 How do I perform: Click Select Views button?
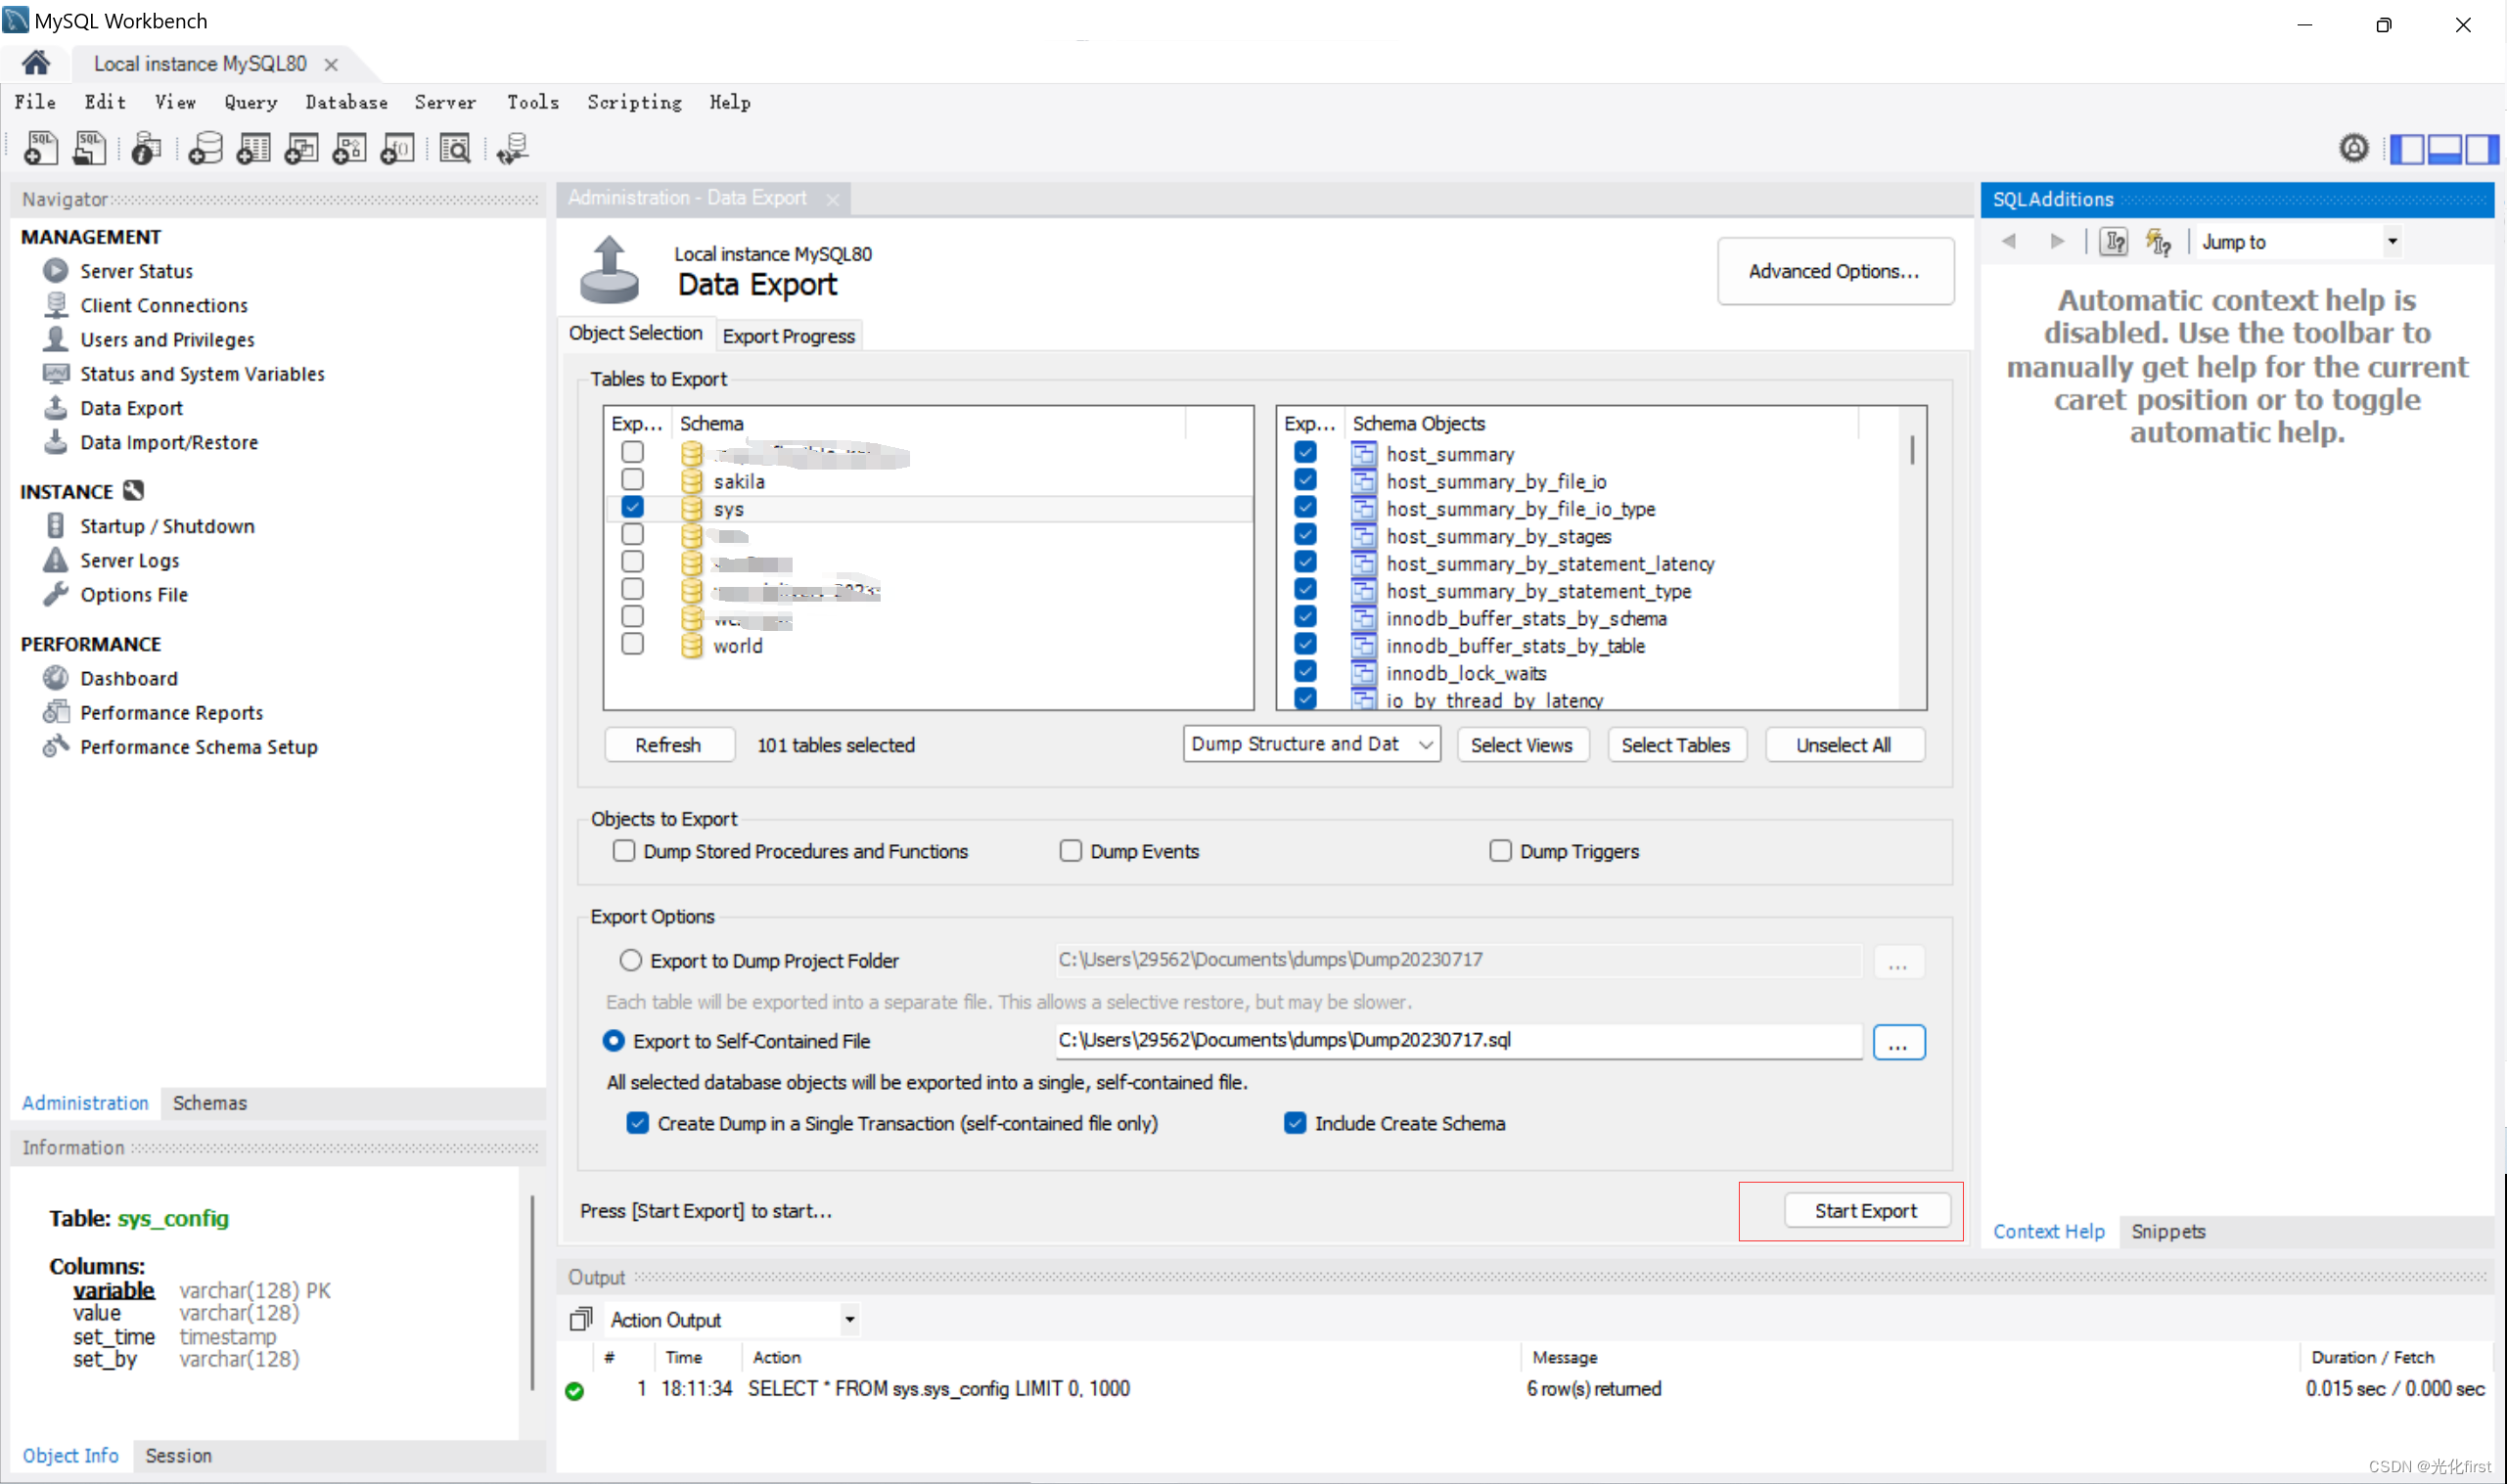[1521, 744]
